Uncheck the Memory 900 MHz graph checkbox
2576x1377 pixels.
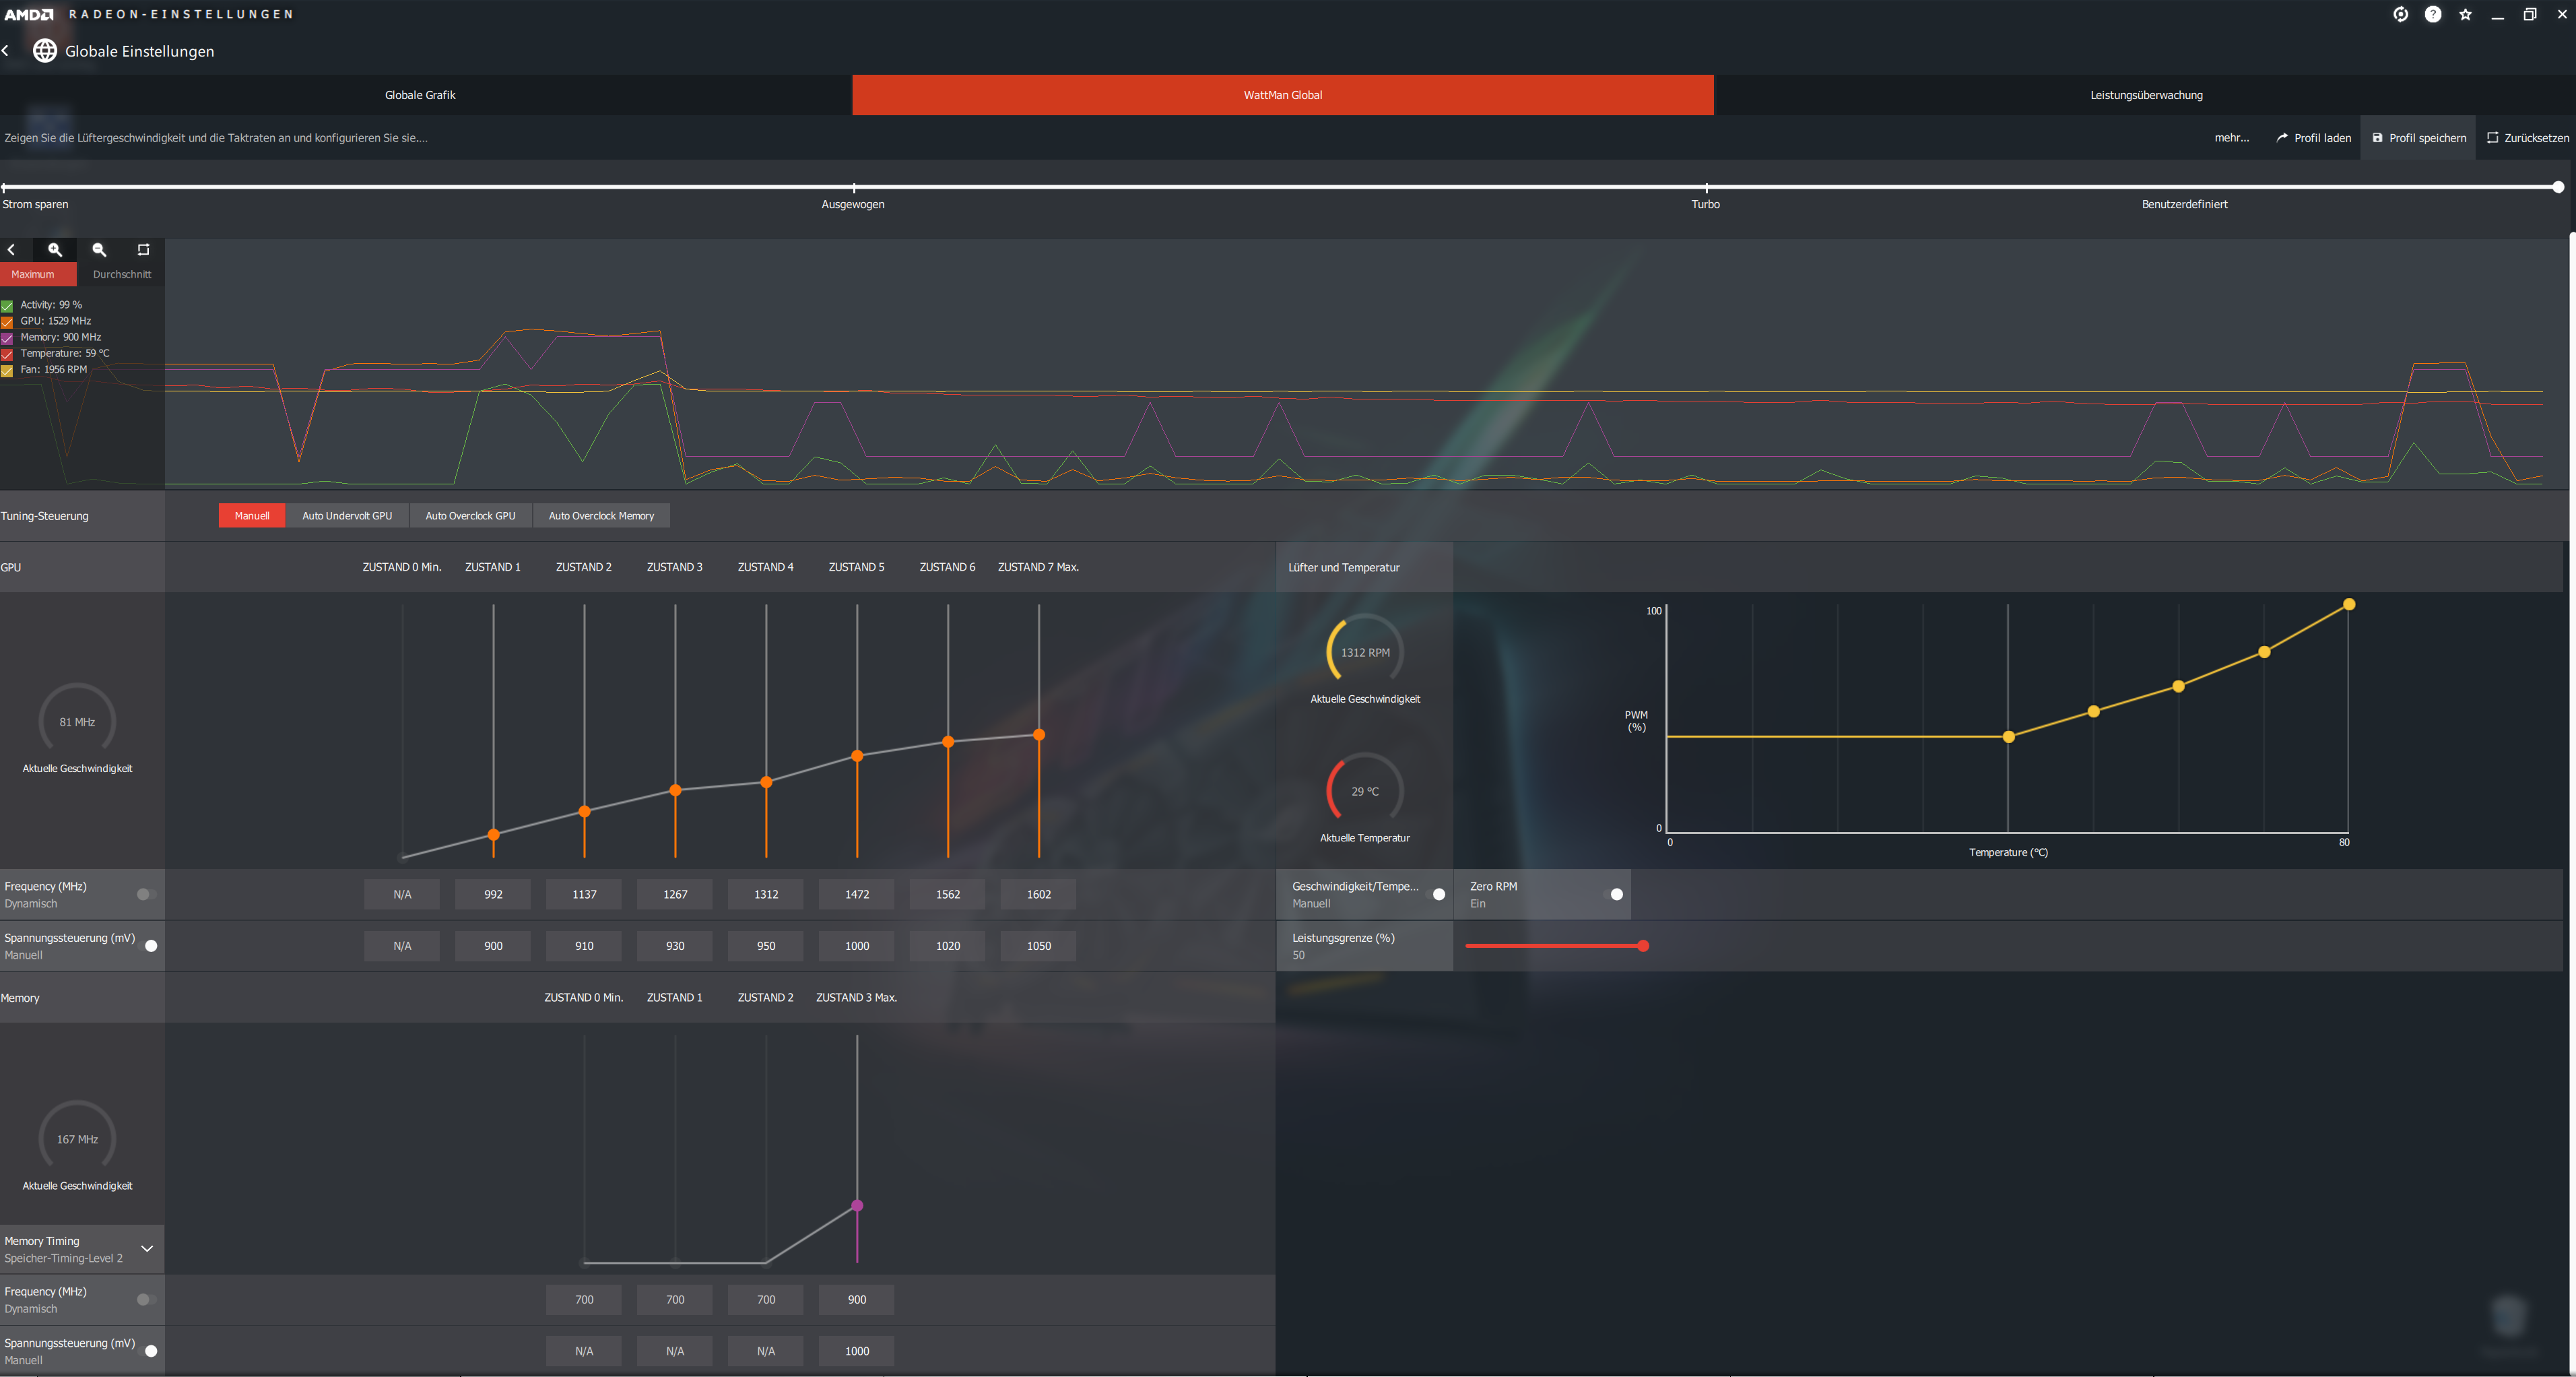7,338
